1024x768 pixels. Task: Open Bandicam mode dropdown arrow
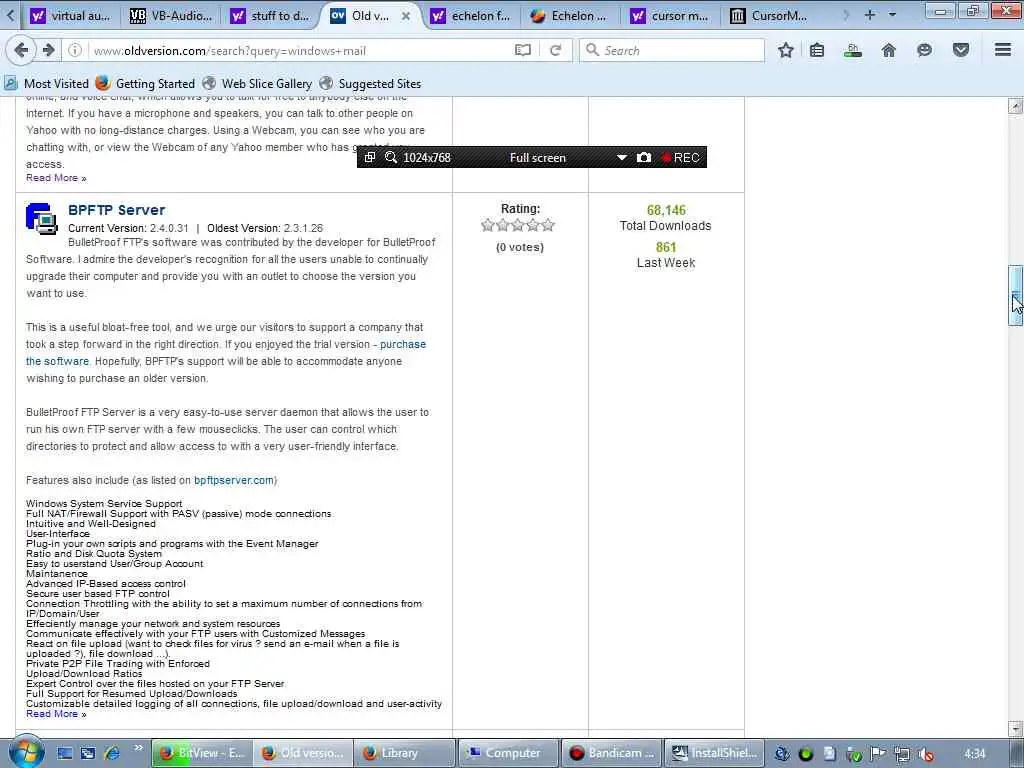click(x=622, y=157)
